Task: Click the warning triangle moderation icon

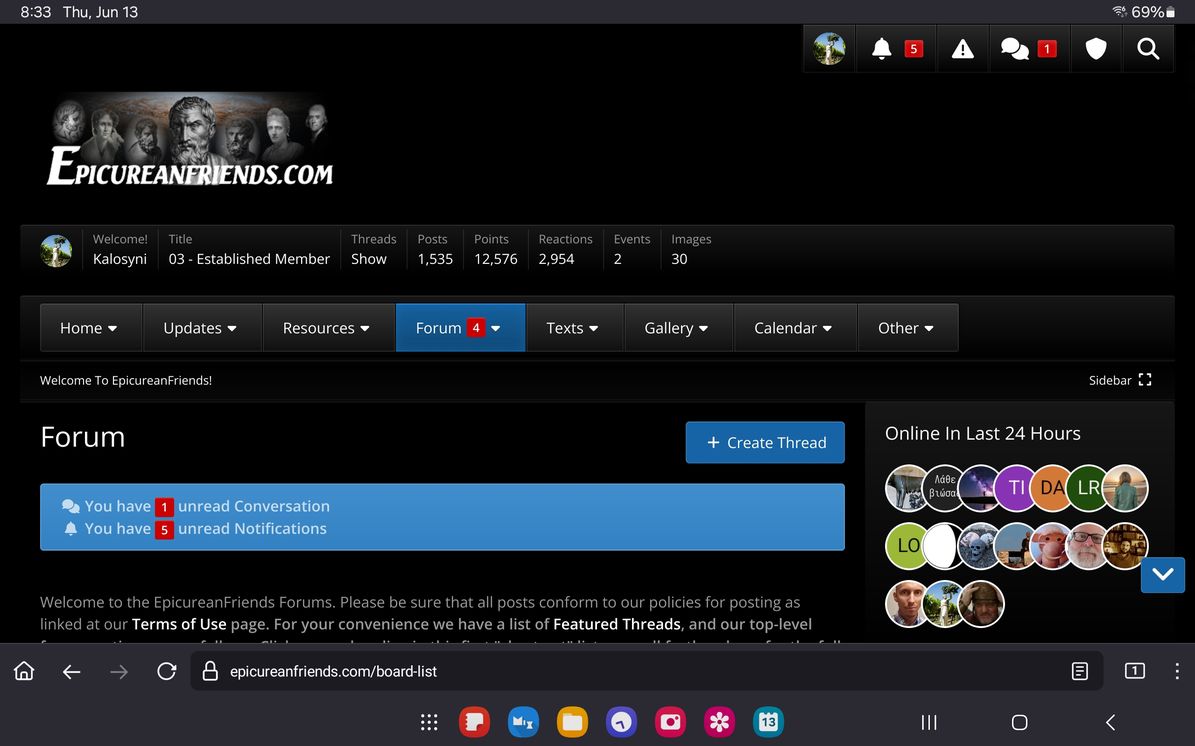Action: tap(962, 49)
